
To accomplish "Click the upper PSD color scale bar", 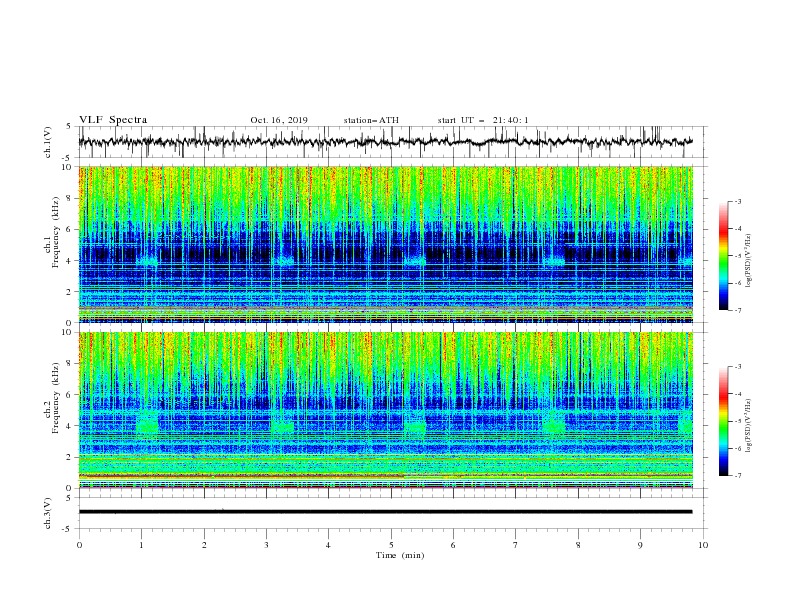I will (724, 255).
